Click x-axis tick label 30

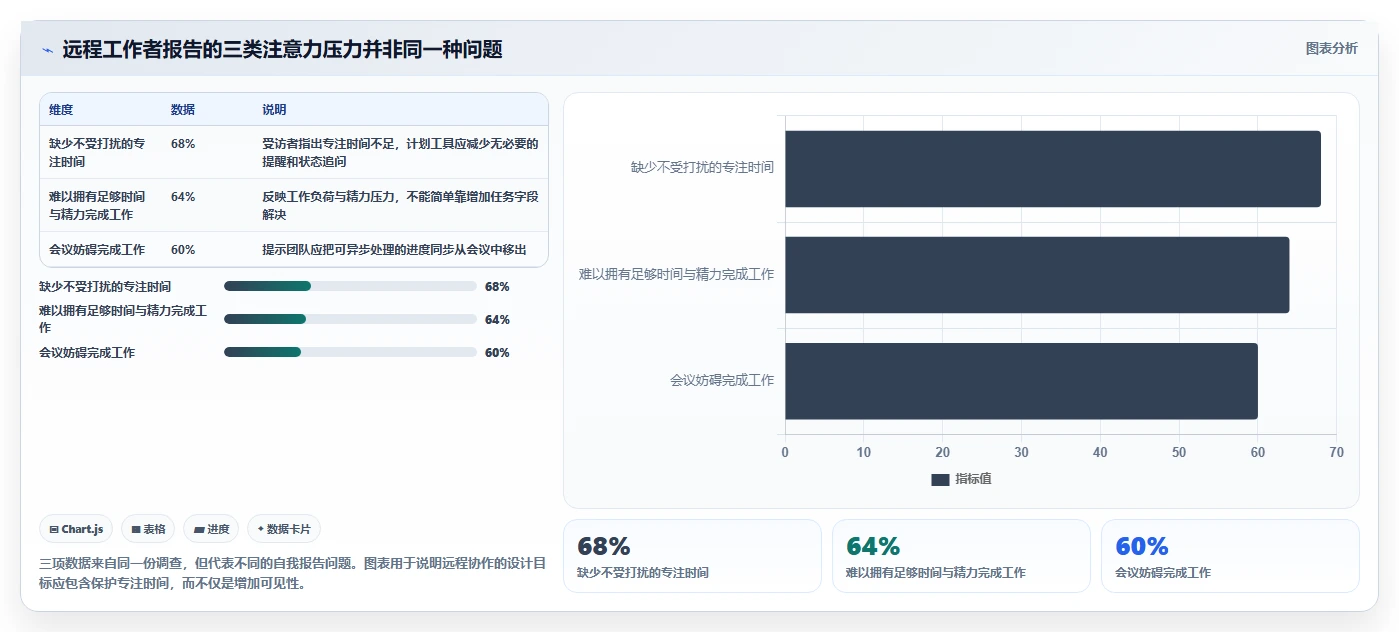coord(1021,453)
